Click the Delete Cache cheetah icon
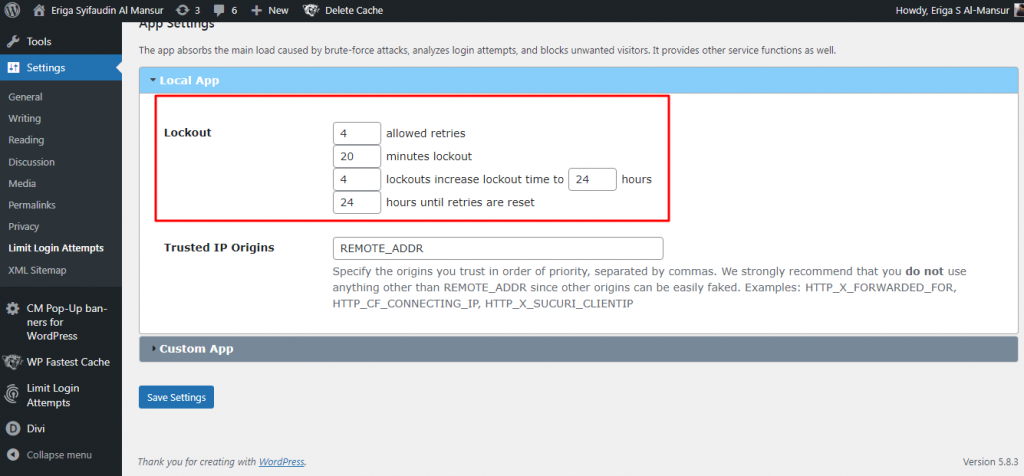 pos(312,10)
